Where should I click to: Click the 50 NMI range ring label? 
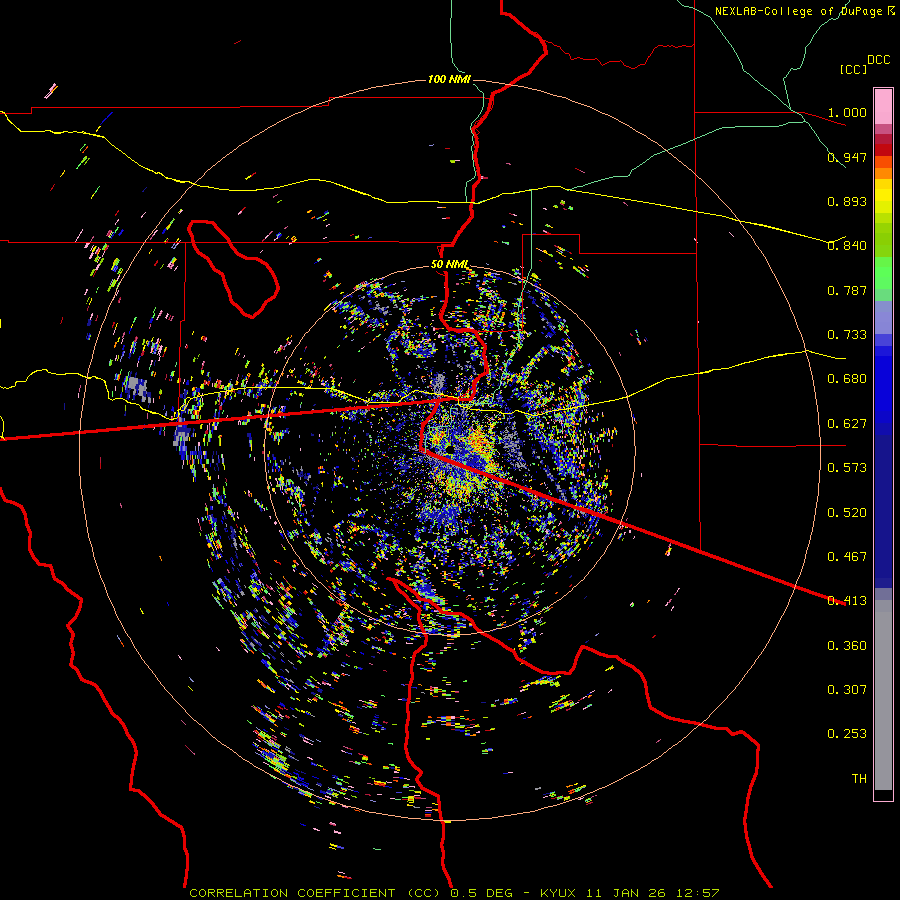(449, 264)
